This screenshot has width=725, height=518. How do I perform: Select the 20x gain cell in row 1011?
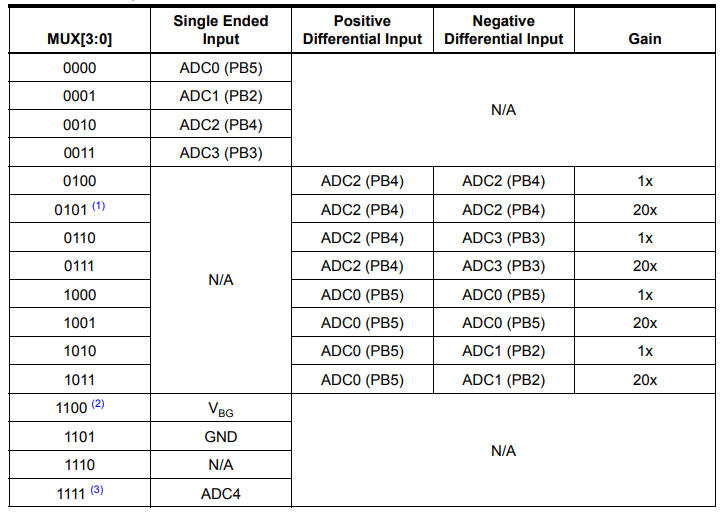pyautogui.click(x=645, y=380)
